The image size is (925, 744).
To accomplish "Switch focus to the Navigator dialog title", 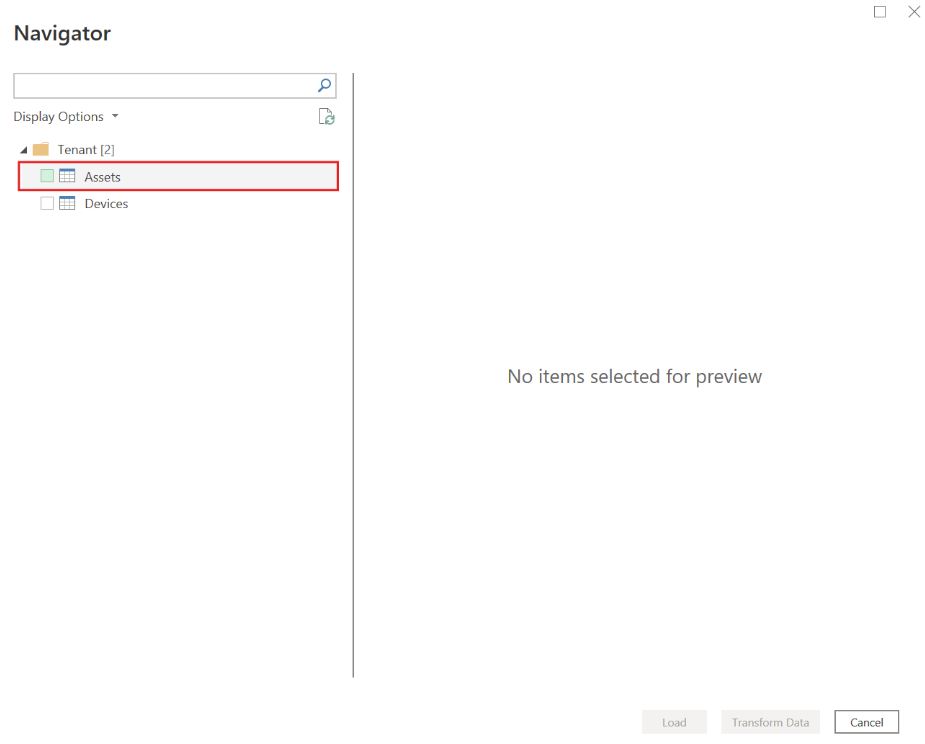I will pos(62,33).
